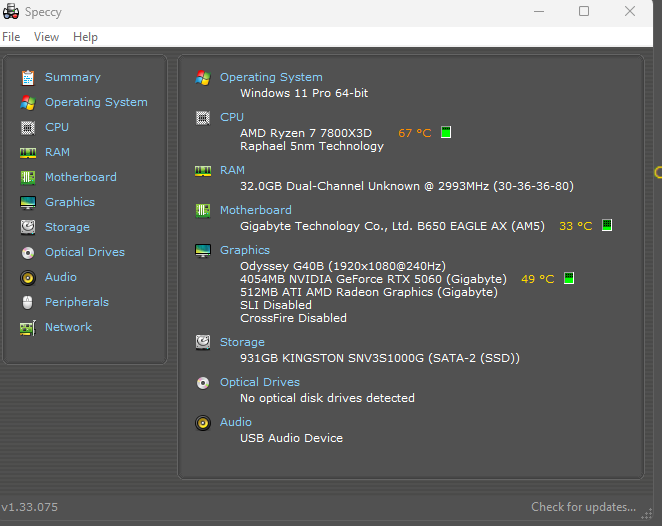This screenshot has height=526, width=662.
Task: Open the View menu
Action: [46, 37]
